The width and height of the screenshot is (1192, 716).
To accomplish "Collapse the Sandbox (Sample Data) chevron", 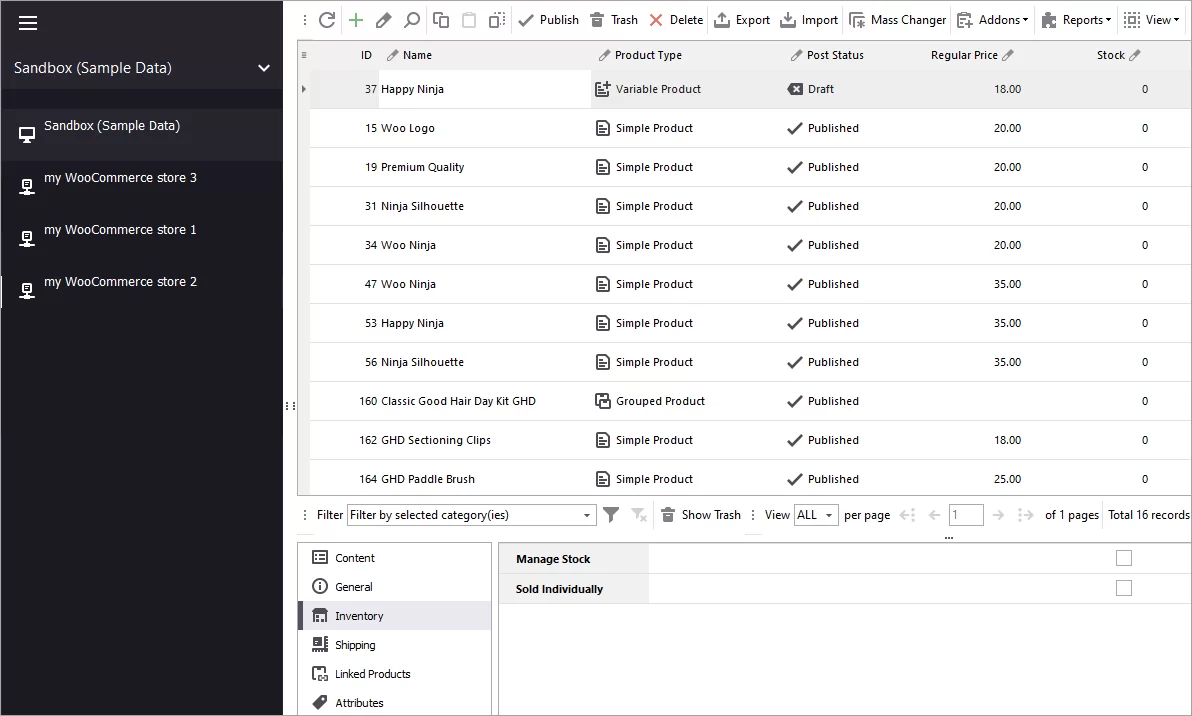I will 263,68.
